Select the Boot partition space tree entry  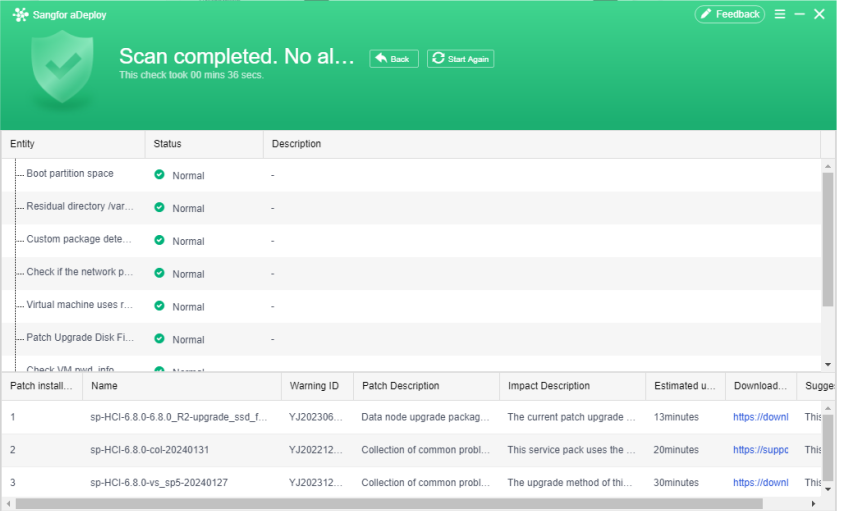point(70,174)
